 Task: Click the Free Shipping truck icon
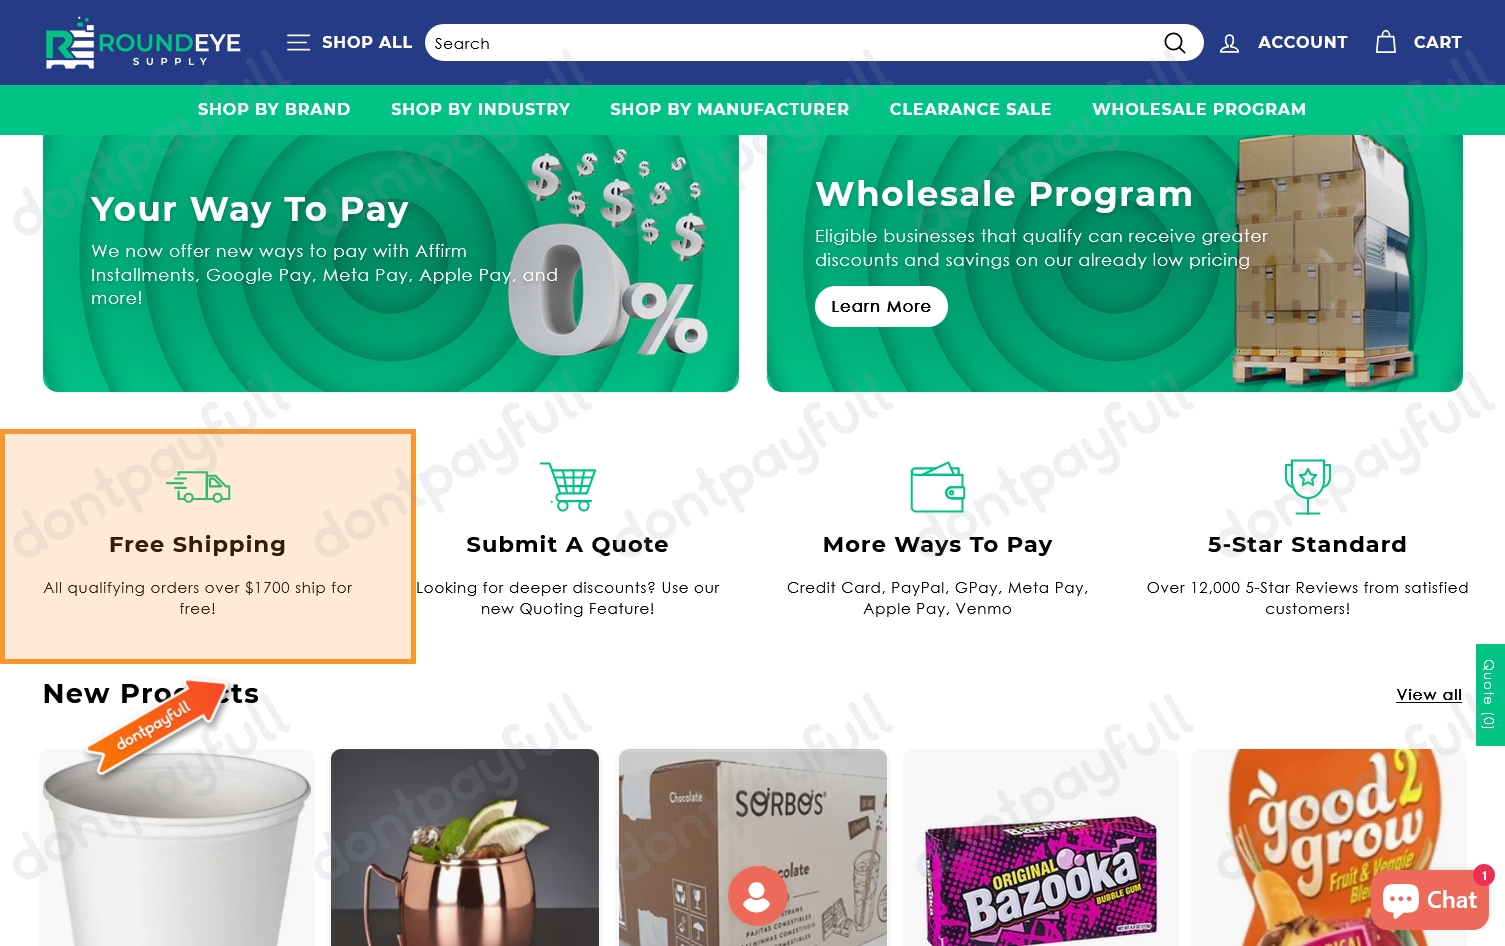(x=198, y=487)
